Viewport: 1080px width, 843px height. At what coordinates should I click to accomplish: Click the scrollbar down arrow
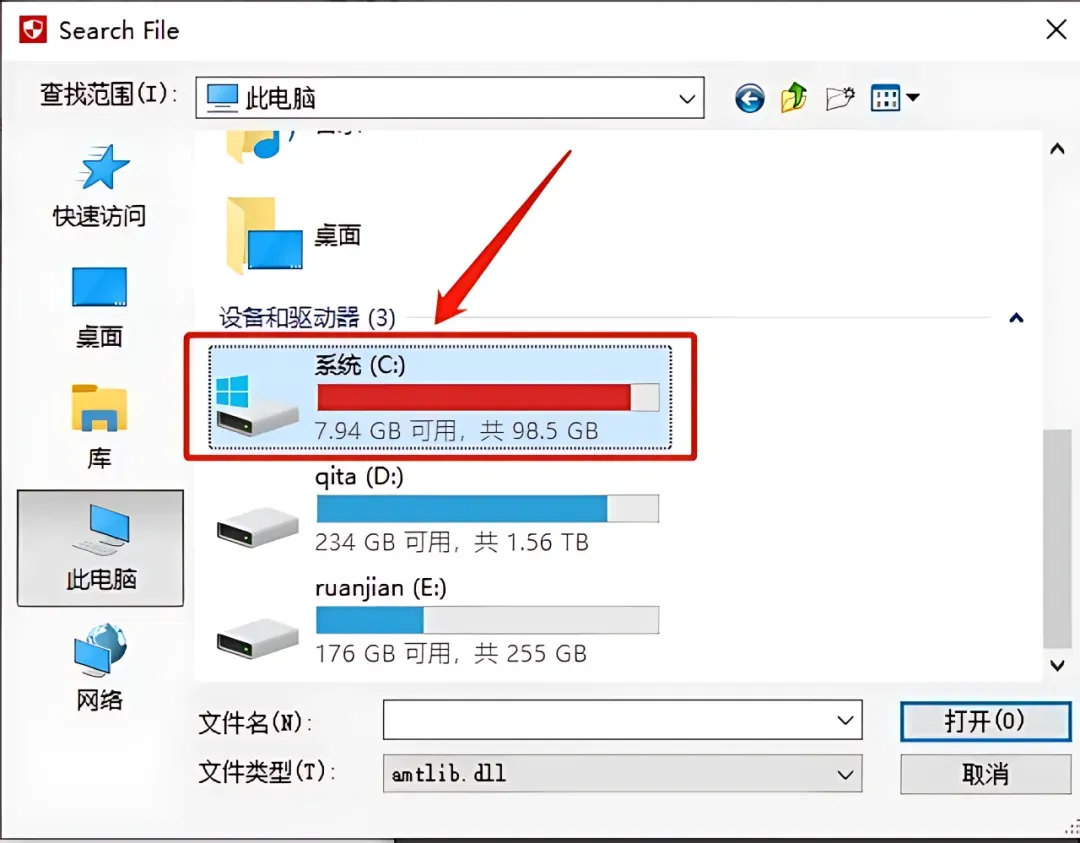pyautogui.click(x=1057, y=665)
